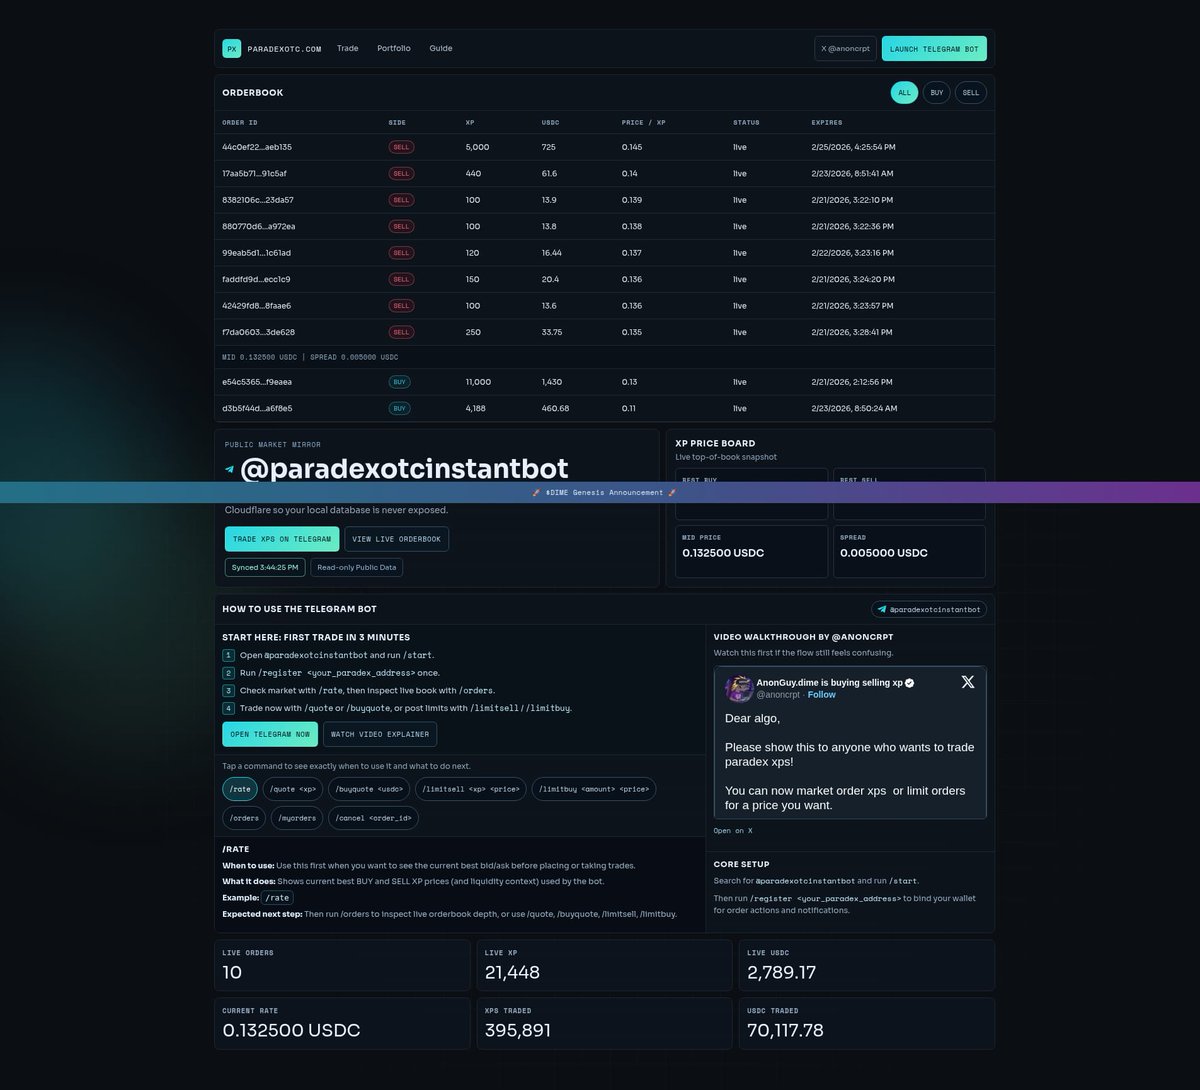Open the X @anoncrpt profile button
The height and width of the screenshot is (1090, 1200).
click(845, 48)
